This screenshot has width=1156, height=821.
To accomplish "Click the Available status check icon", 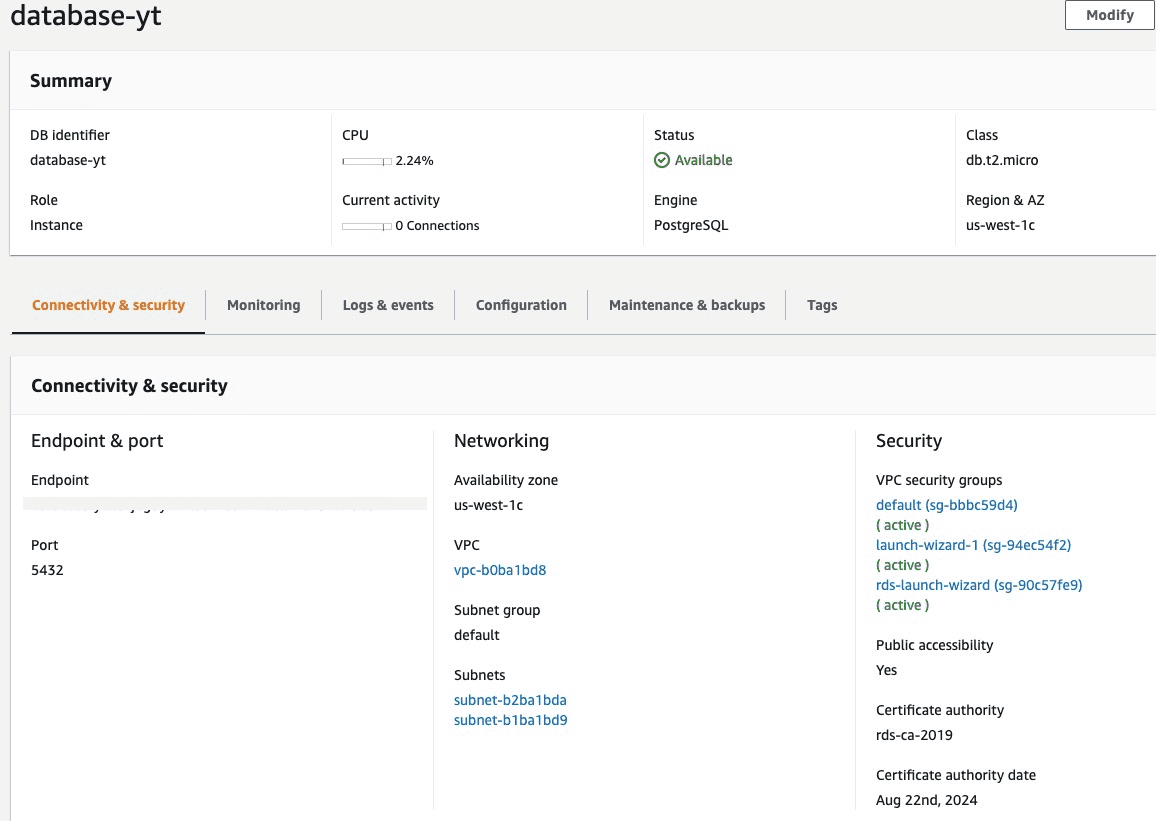I will pyautogui.click(x=662, y=160).
